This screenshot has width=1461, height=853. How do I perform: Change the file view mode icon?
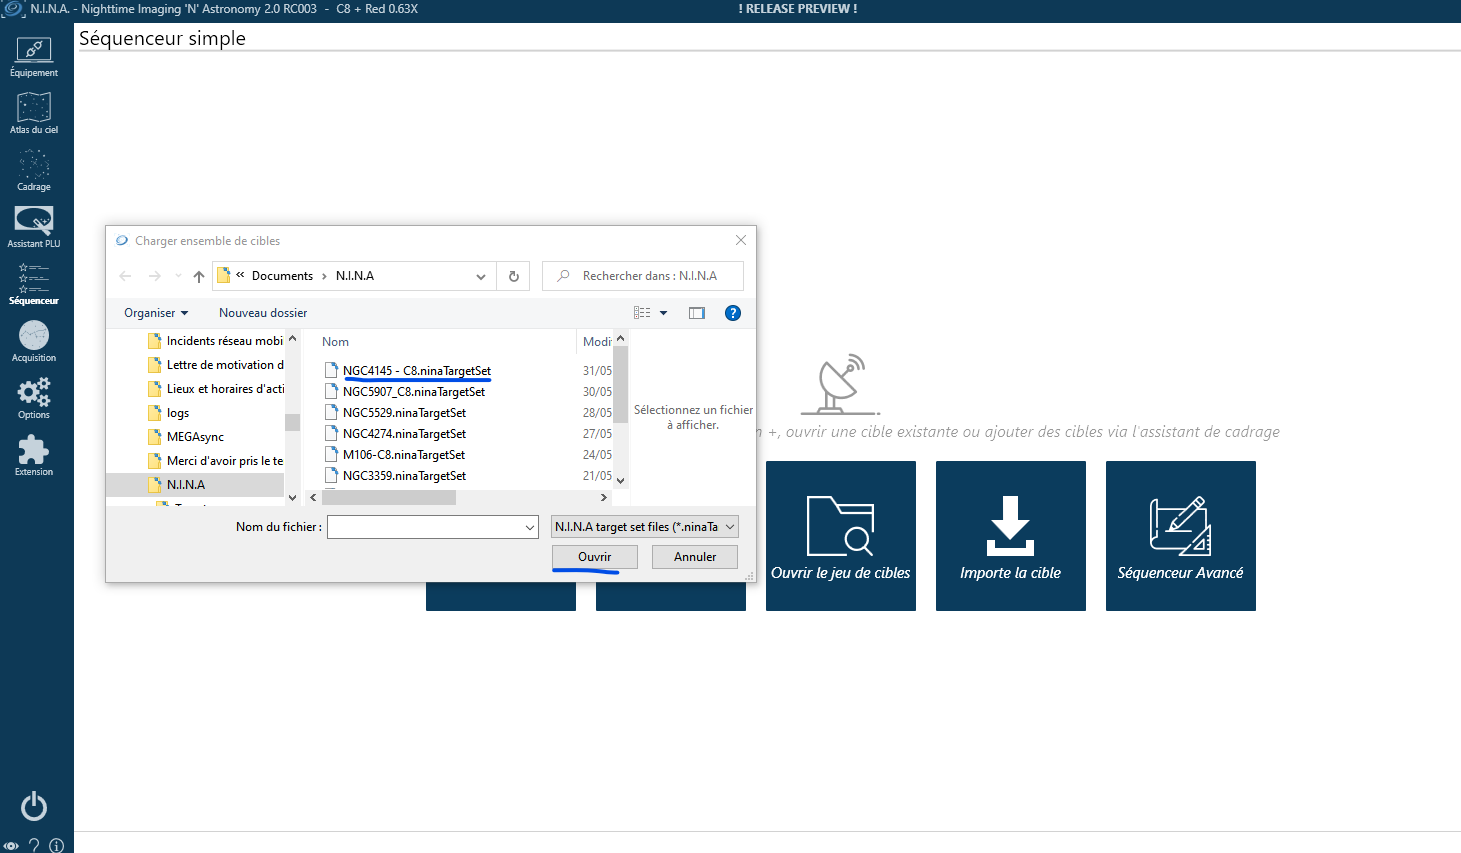pos(642,313)
